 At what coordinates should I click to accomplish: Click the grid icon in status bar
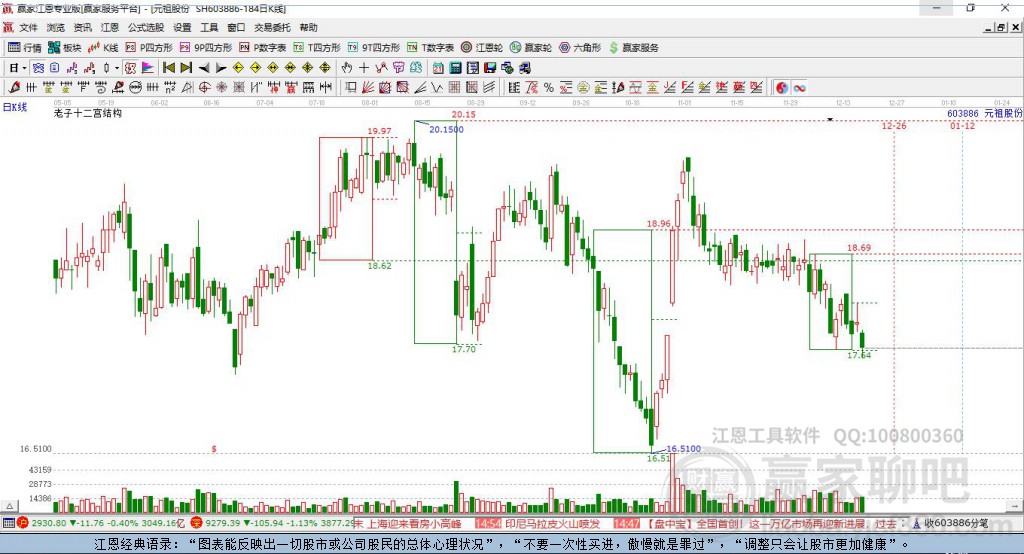(x=8, y=523)
